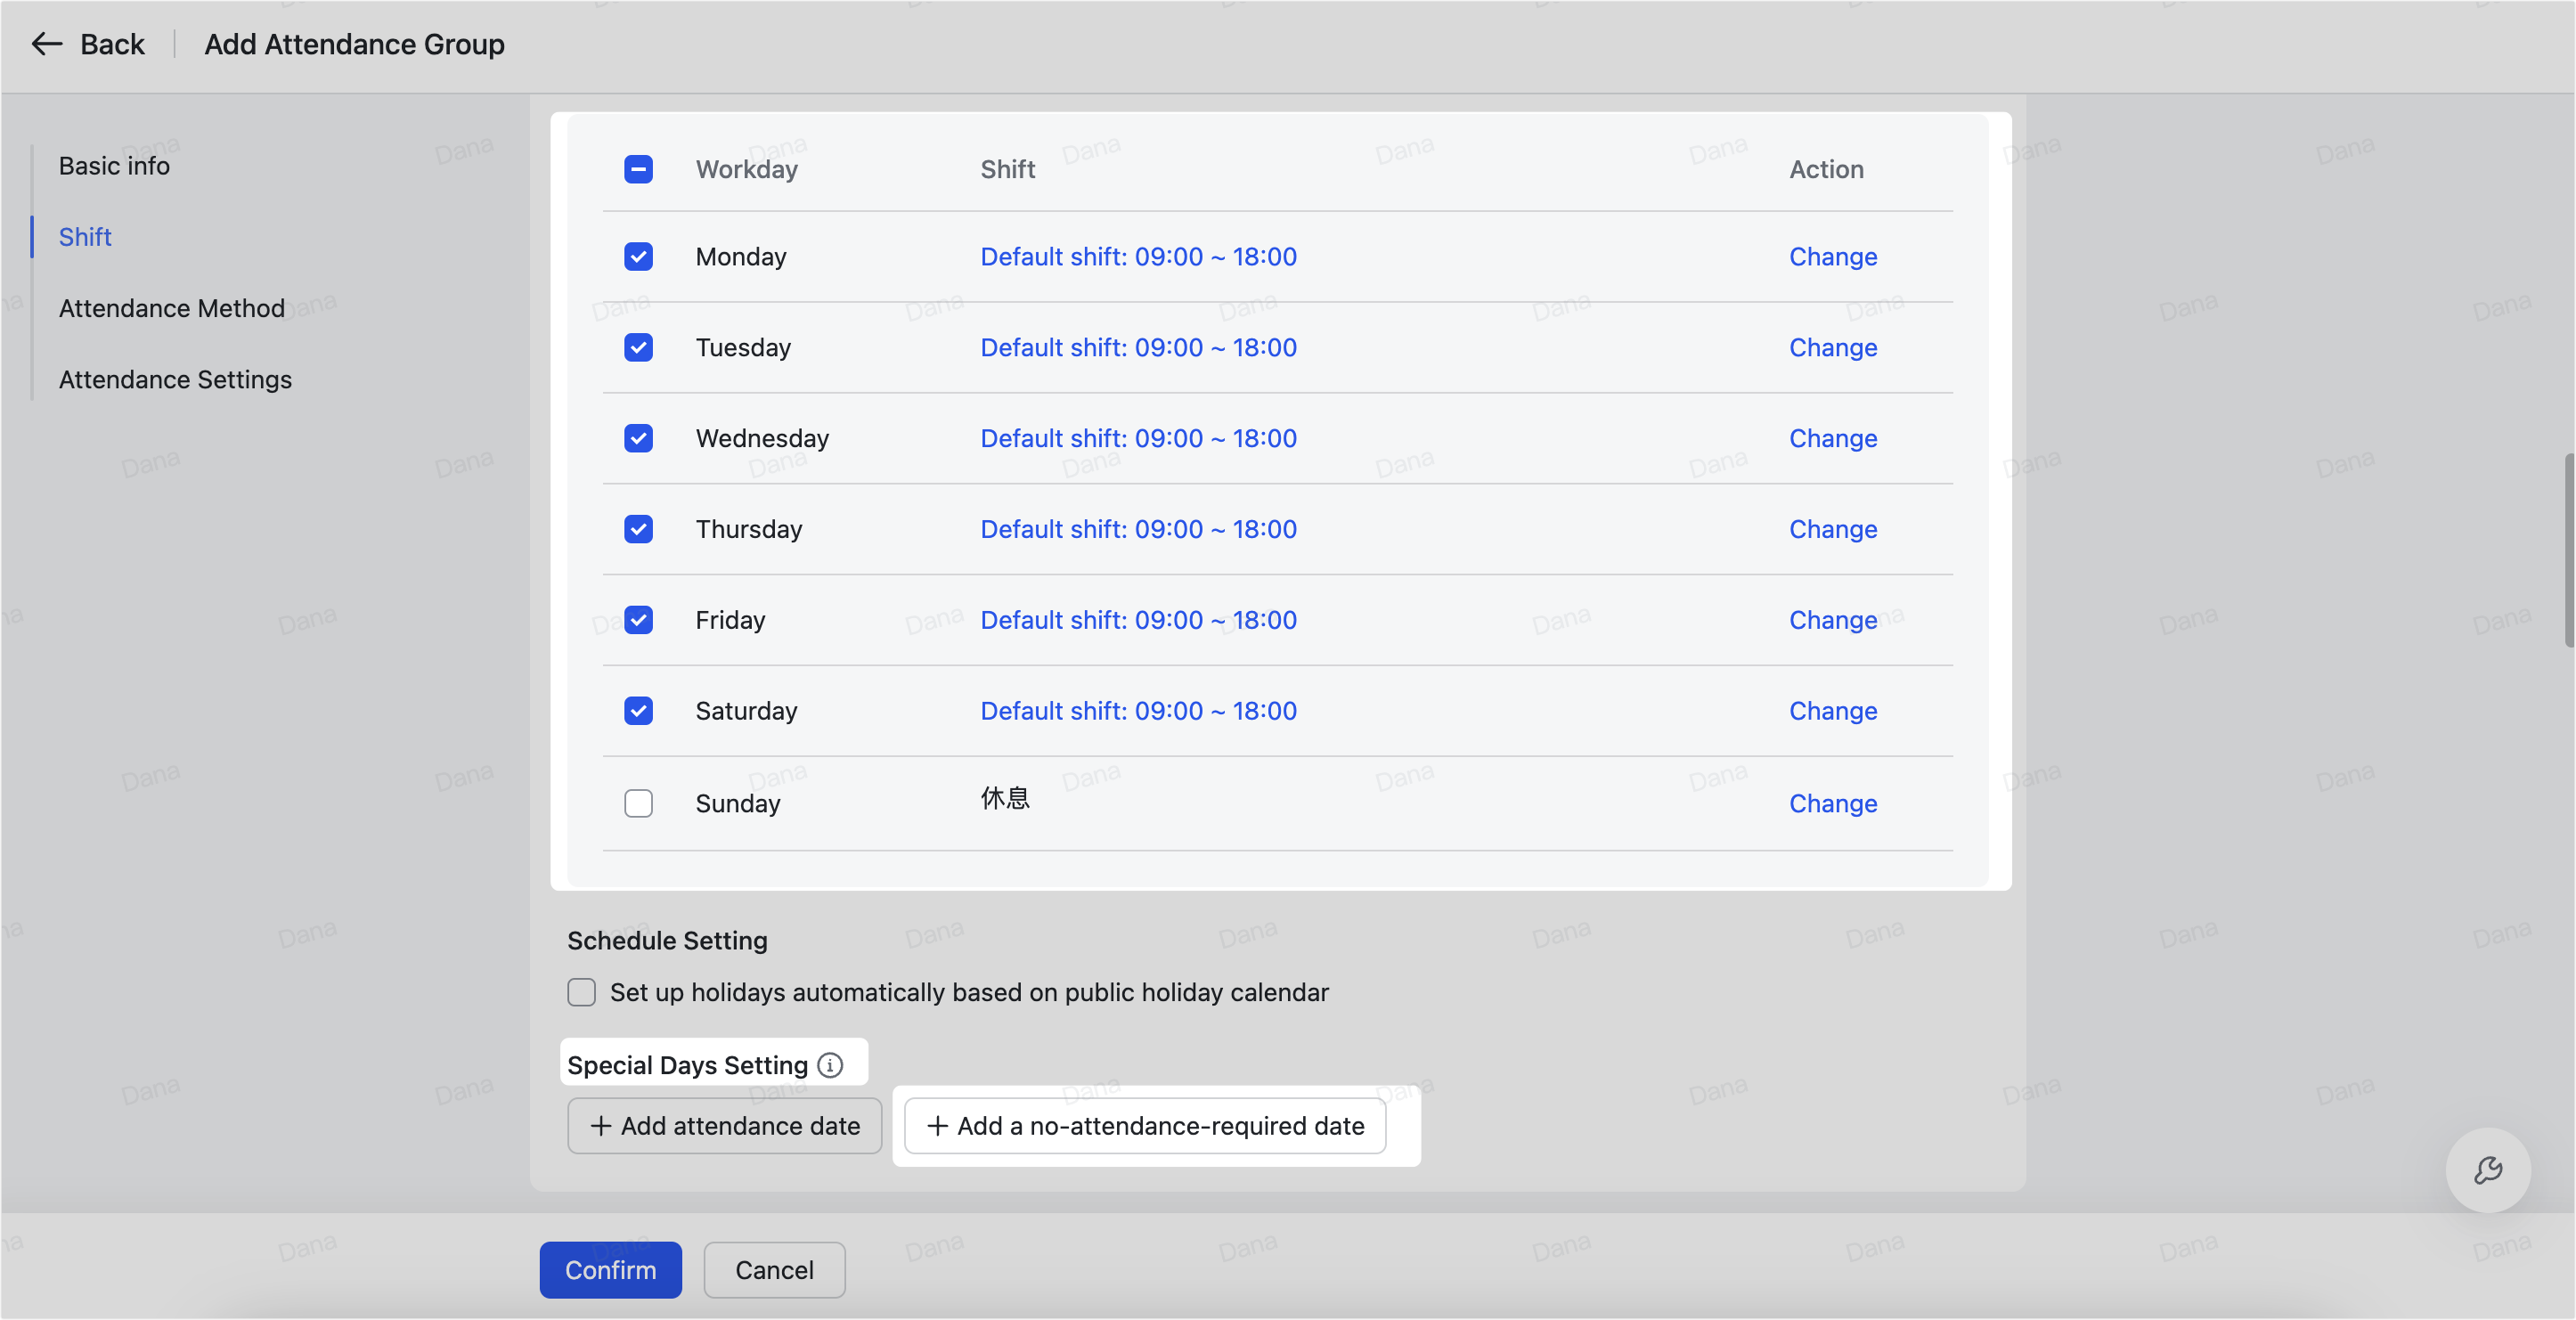This screenshot has width=2576, height=1320.
Task: Go to Attendance Method section
Action: 171,308
